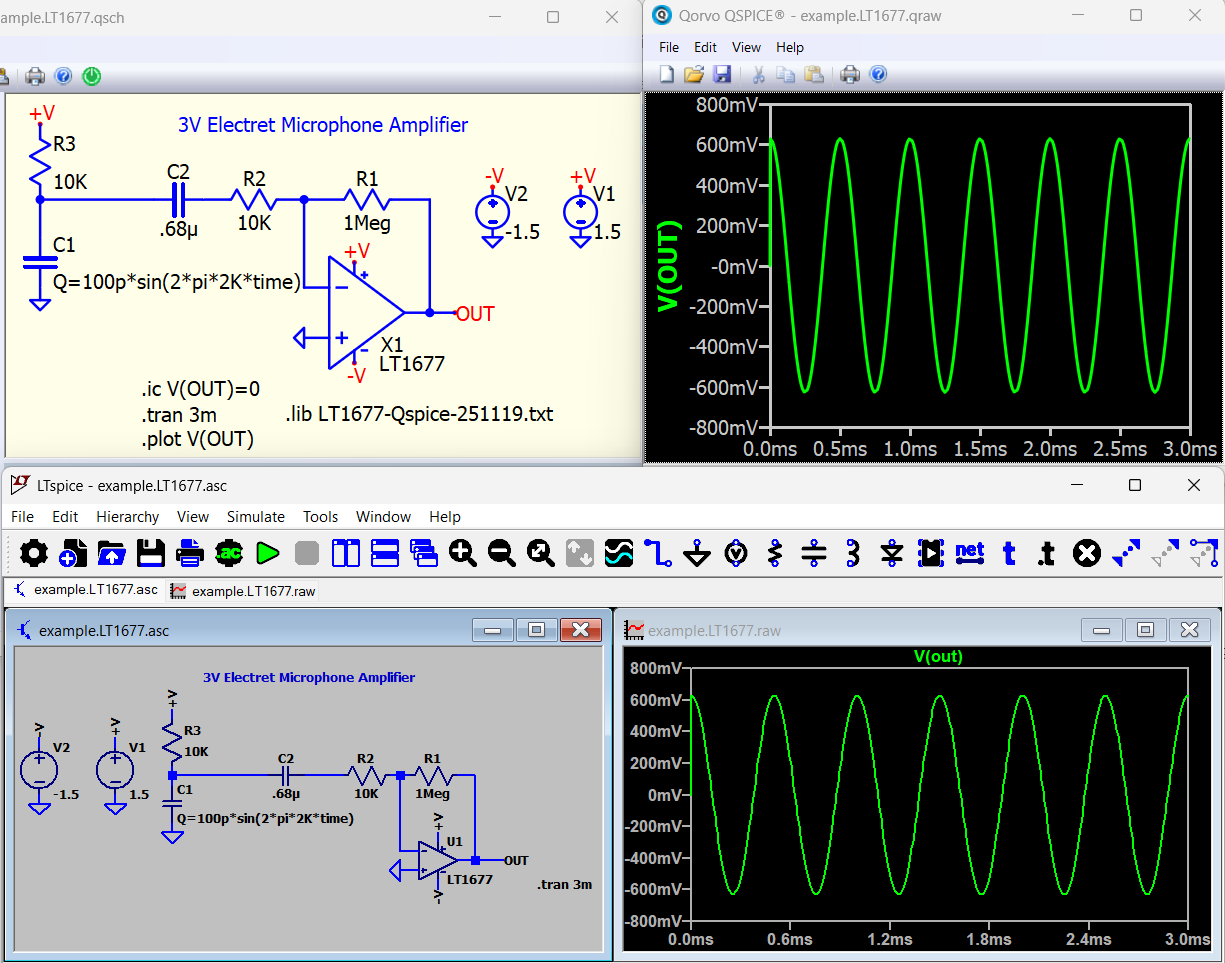Select the inductor component tool

point(853,552)
